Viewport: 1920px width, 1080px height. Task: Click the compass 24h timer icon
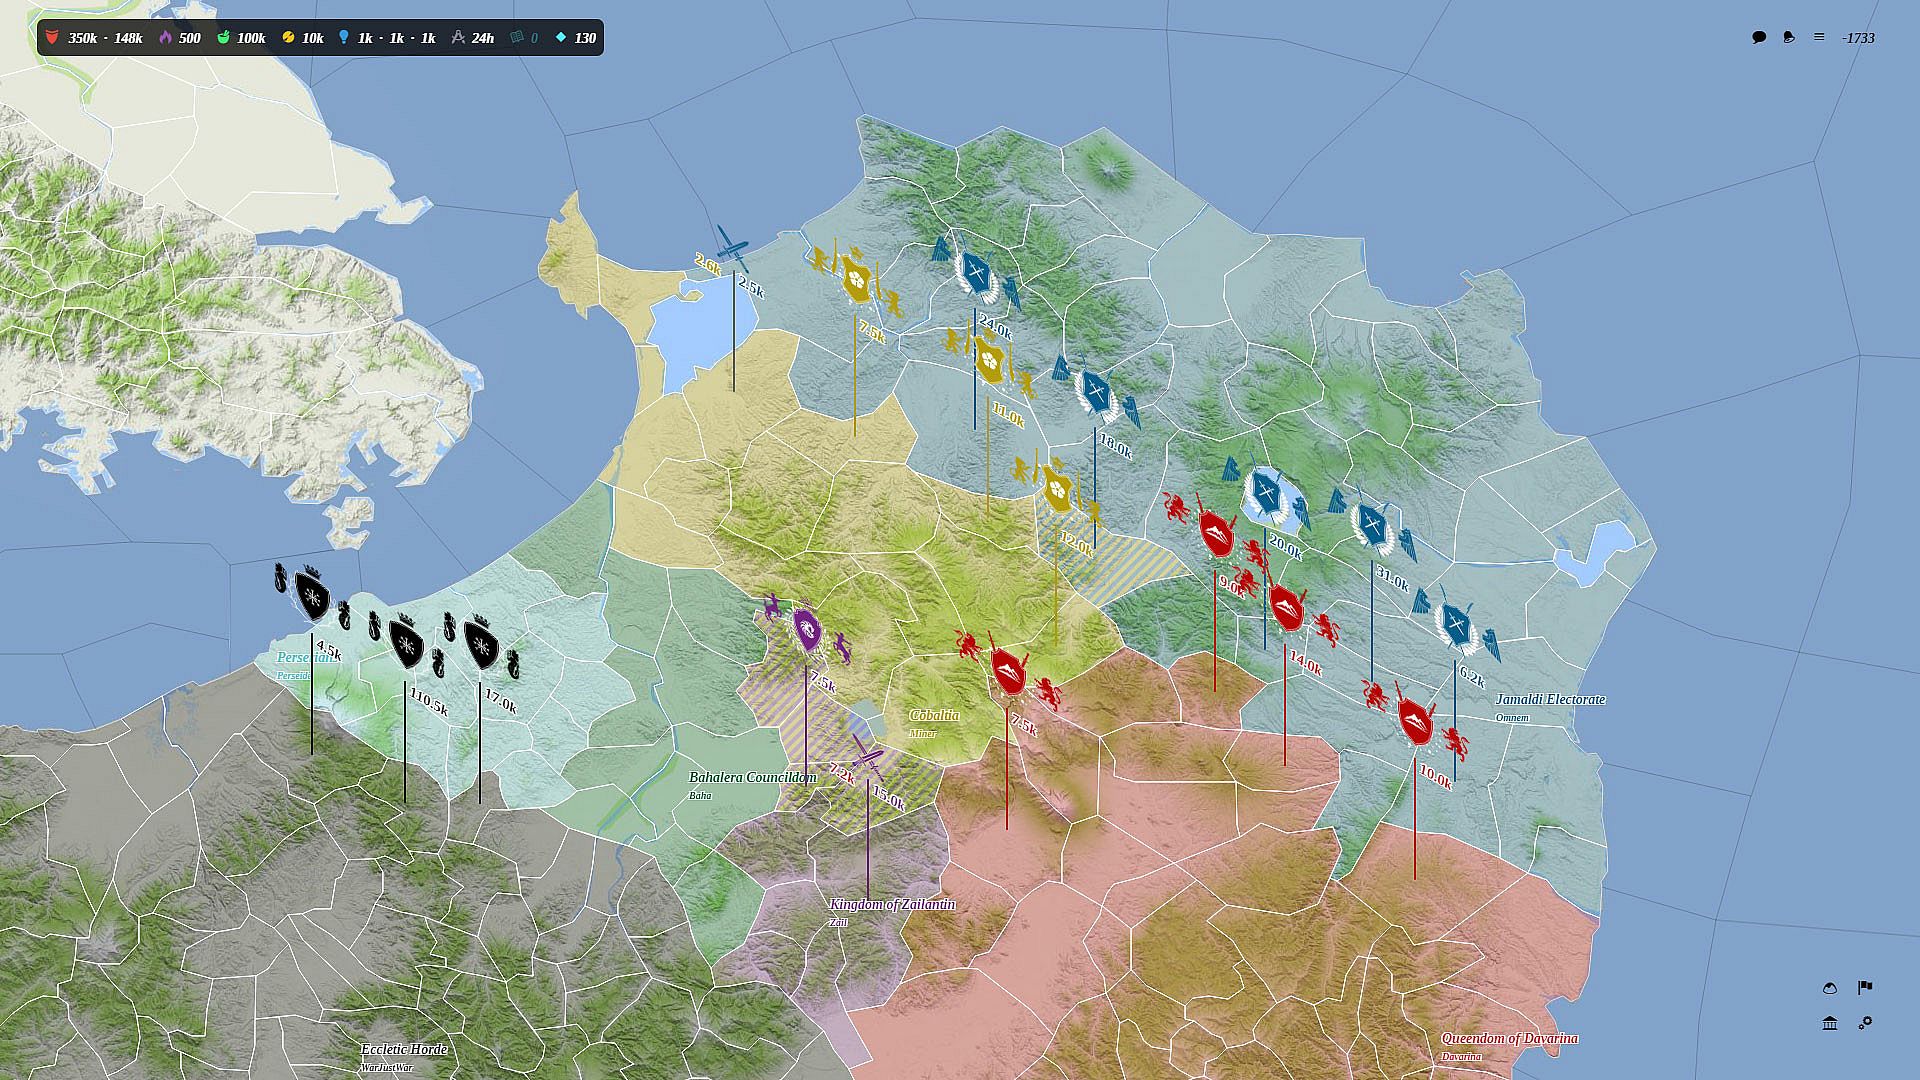tap(458, 38)
